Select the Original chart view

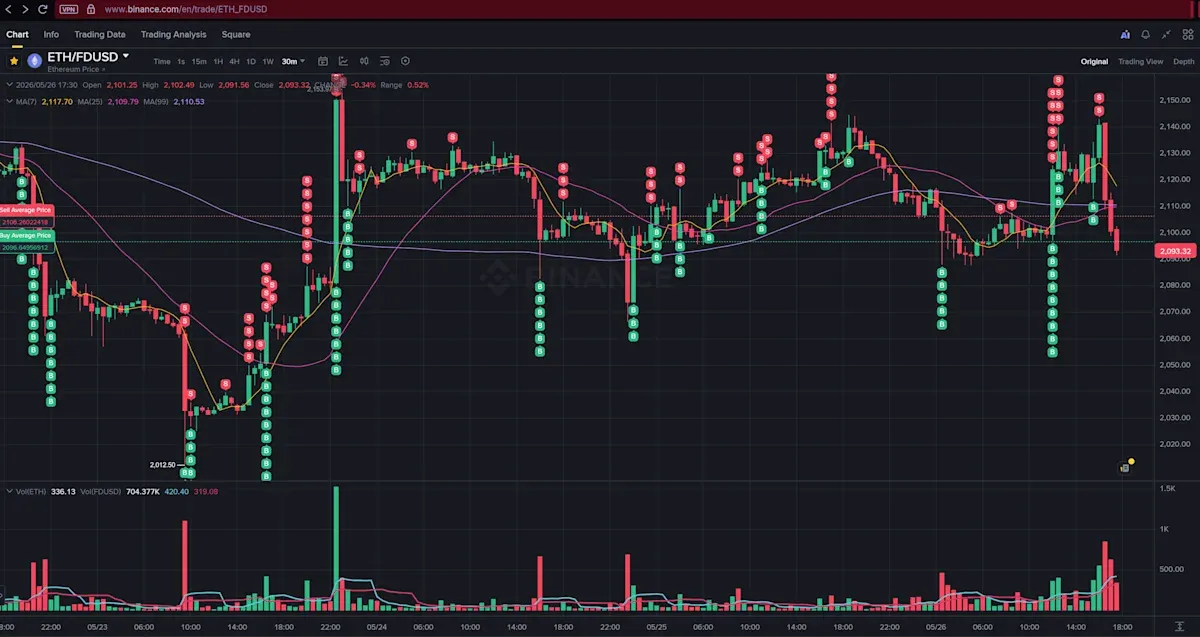click(1094, 61)
